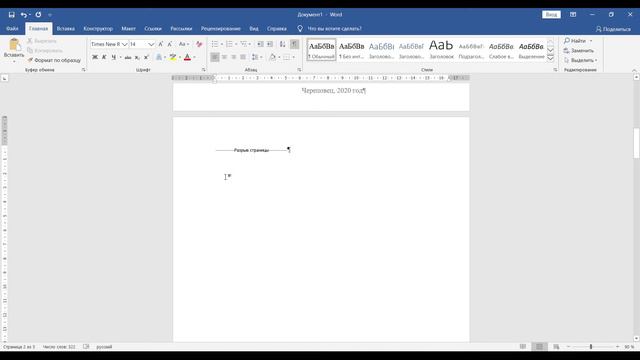Screen dimensions: 640x360
Task: Click Format Painter (Формат по образцу)
Action: tap(54, 60)
